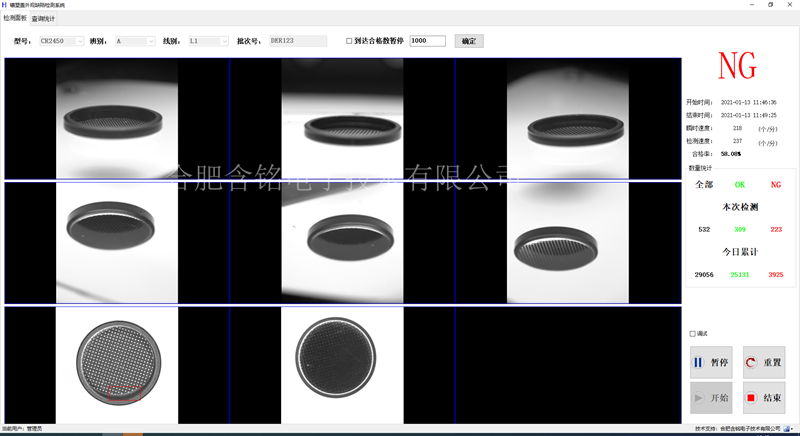Click the 确定 confirm button
This screenshot has height=436, width=800.
[x=468, y=41]
